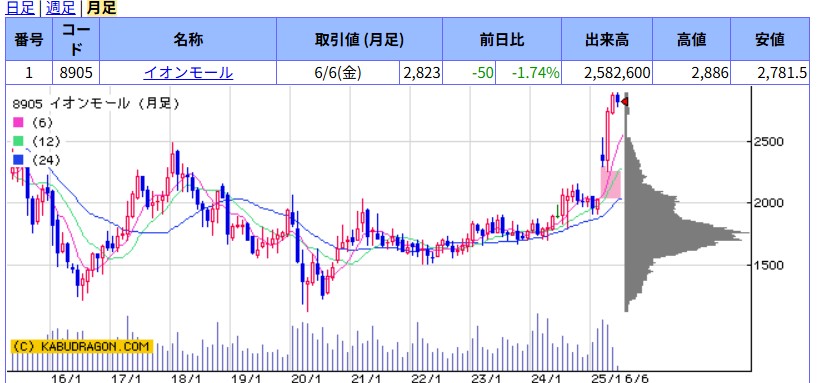820x383 pixels.
Task: Click the peak of the volume profile histogram
Action: click(745, 233)
